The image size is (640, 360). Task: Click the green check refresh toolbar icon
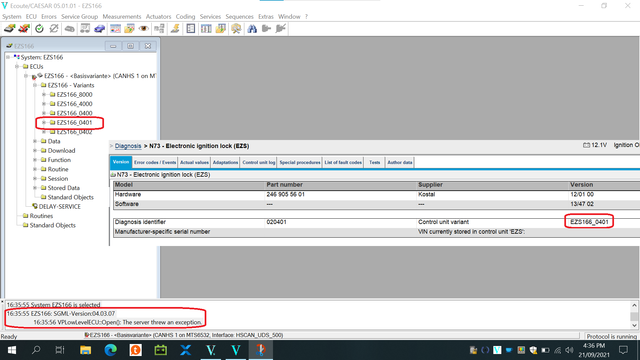tap(39, 29)
